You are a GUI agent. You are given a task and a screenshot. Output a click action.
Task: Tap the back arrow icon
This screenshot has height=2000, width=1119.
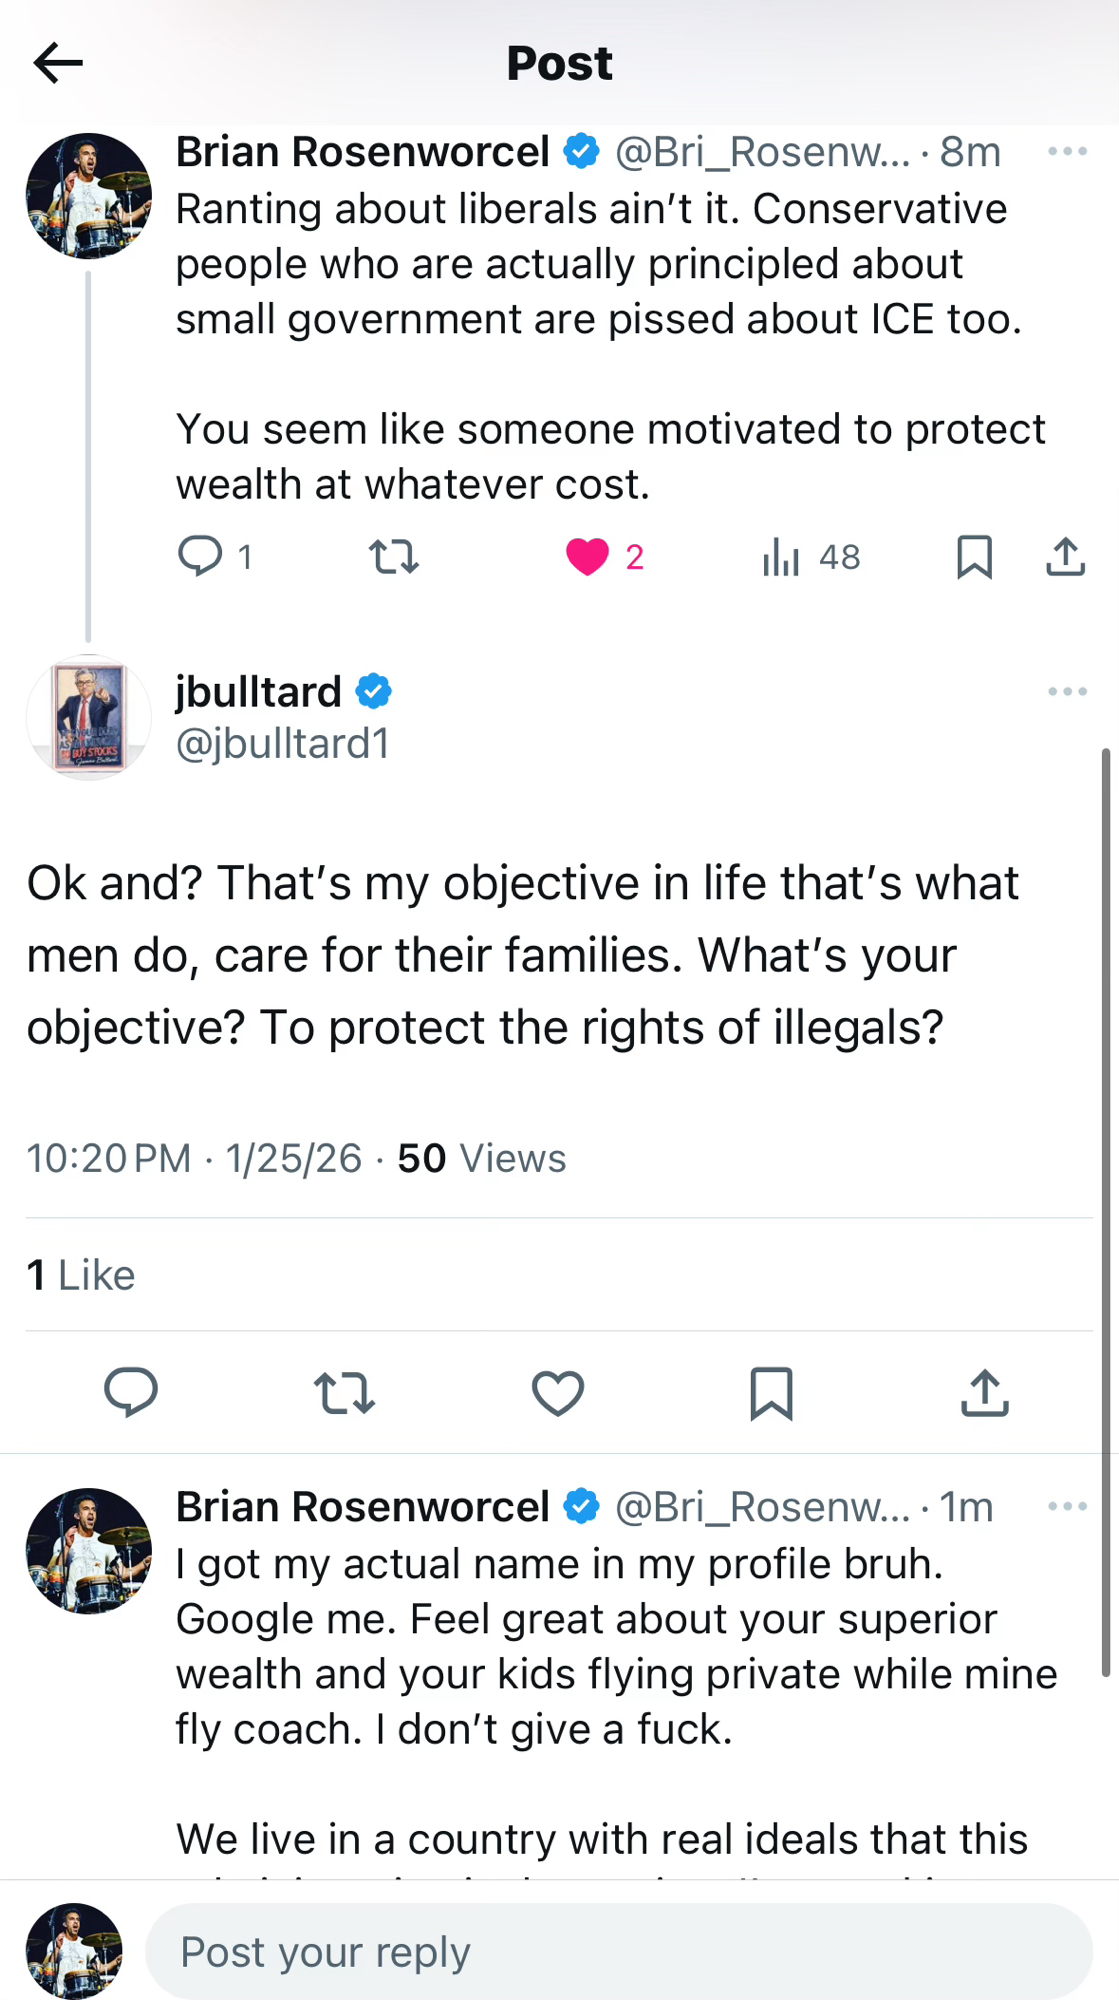click(58, 63)
